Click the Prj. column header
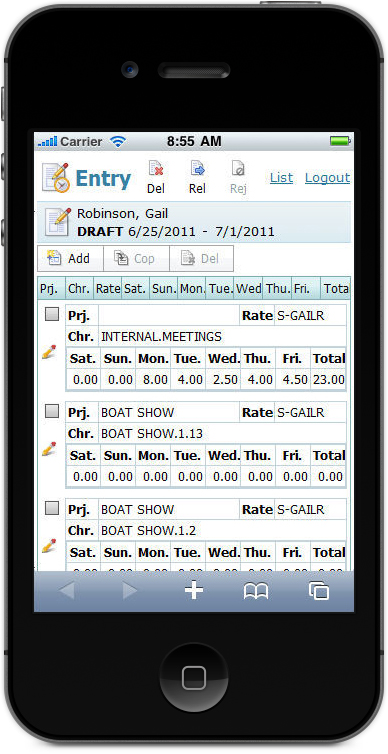 (x=51, y=289)
